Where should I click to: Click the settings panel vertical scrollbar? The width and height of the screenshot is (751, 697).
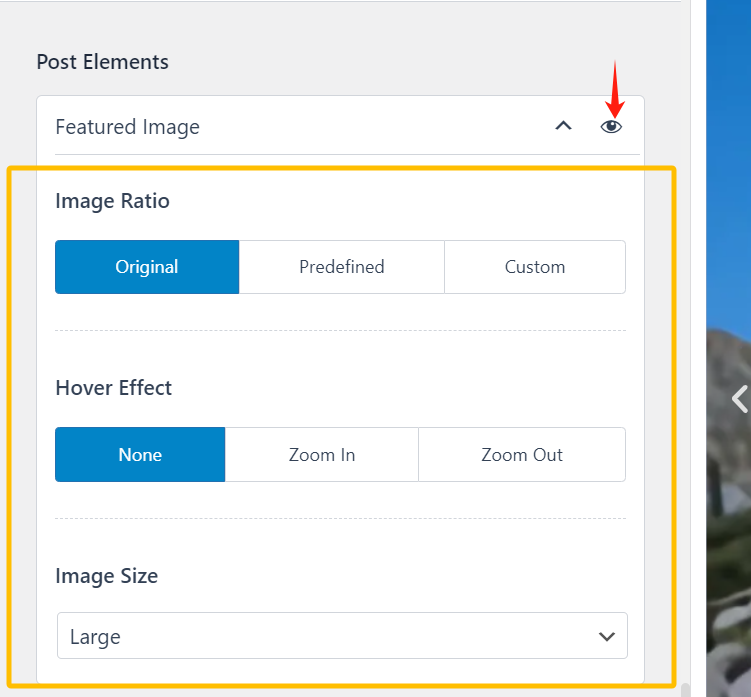pyautogui.click(x=685, y=690)
